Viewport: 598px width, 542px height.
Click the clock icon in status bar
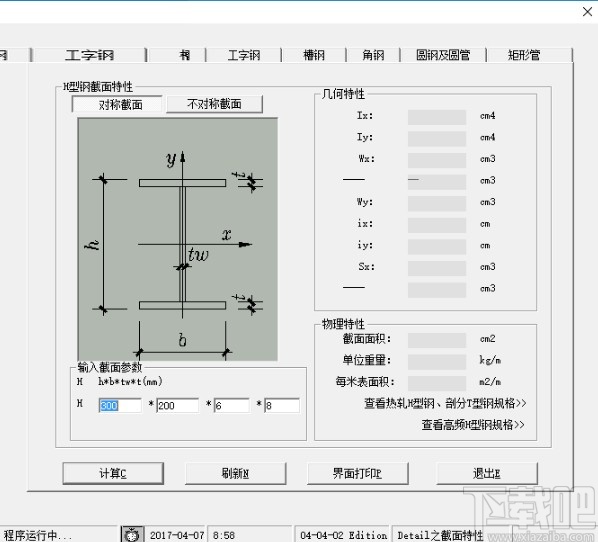coord(132,535)
